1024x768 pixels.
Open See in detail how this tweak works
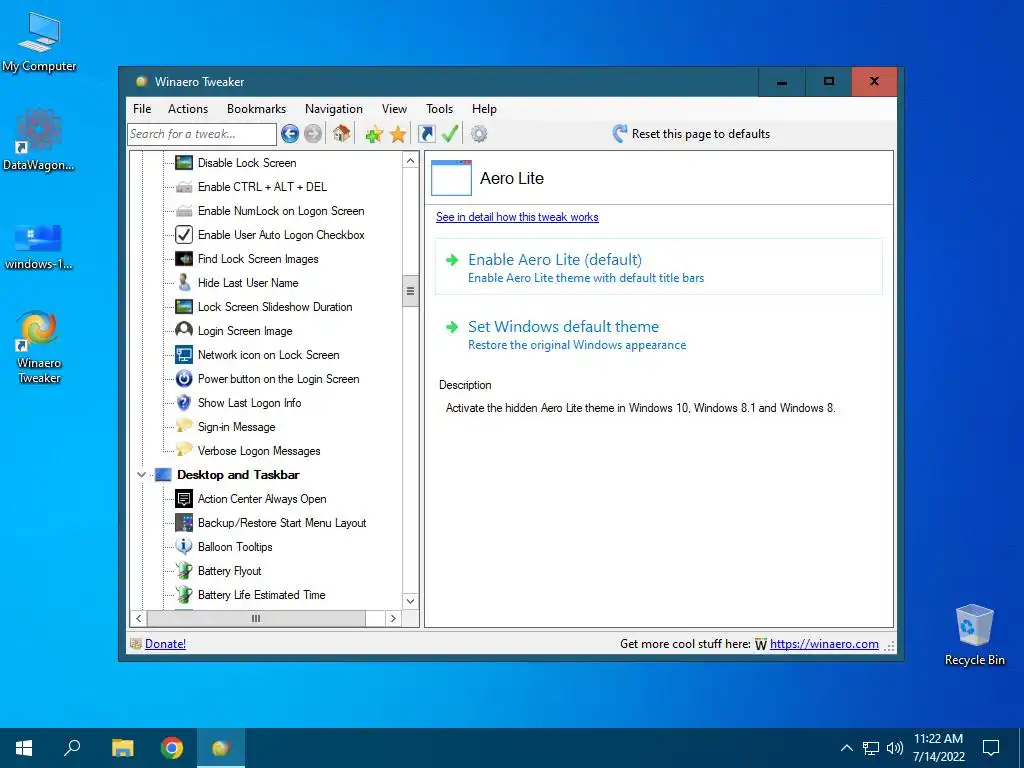tap(517, 217)
